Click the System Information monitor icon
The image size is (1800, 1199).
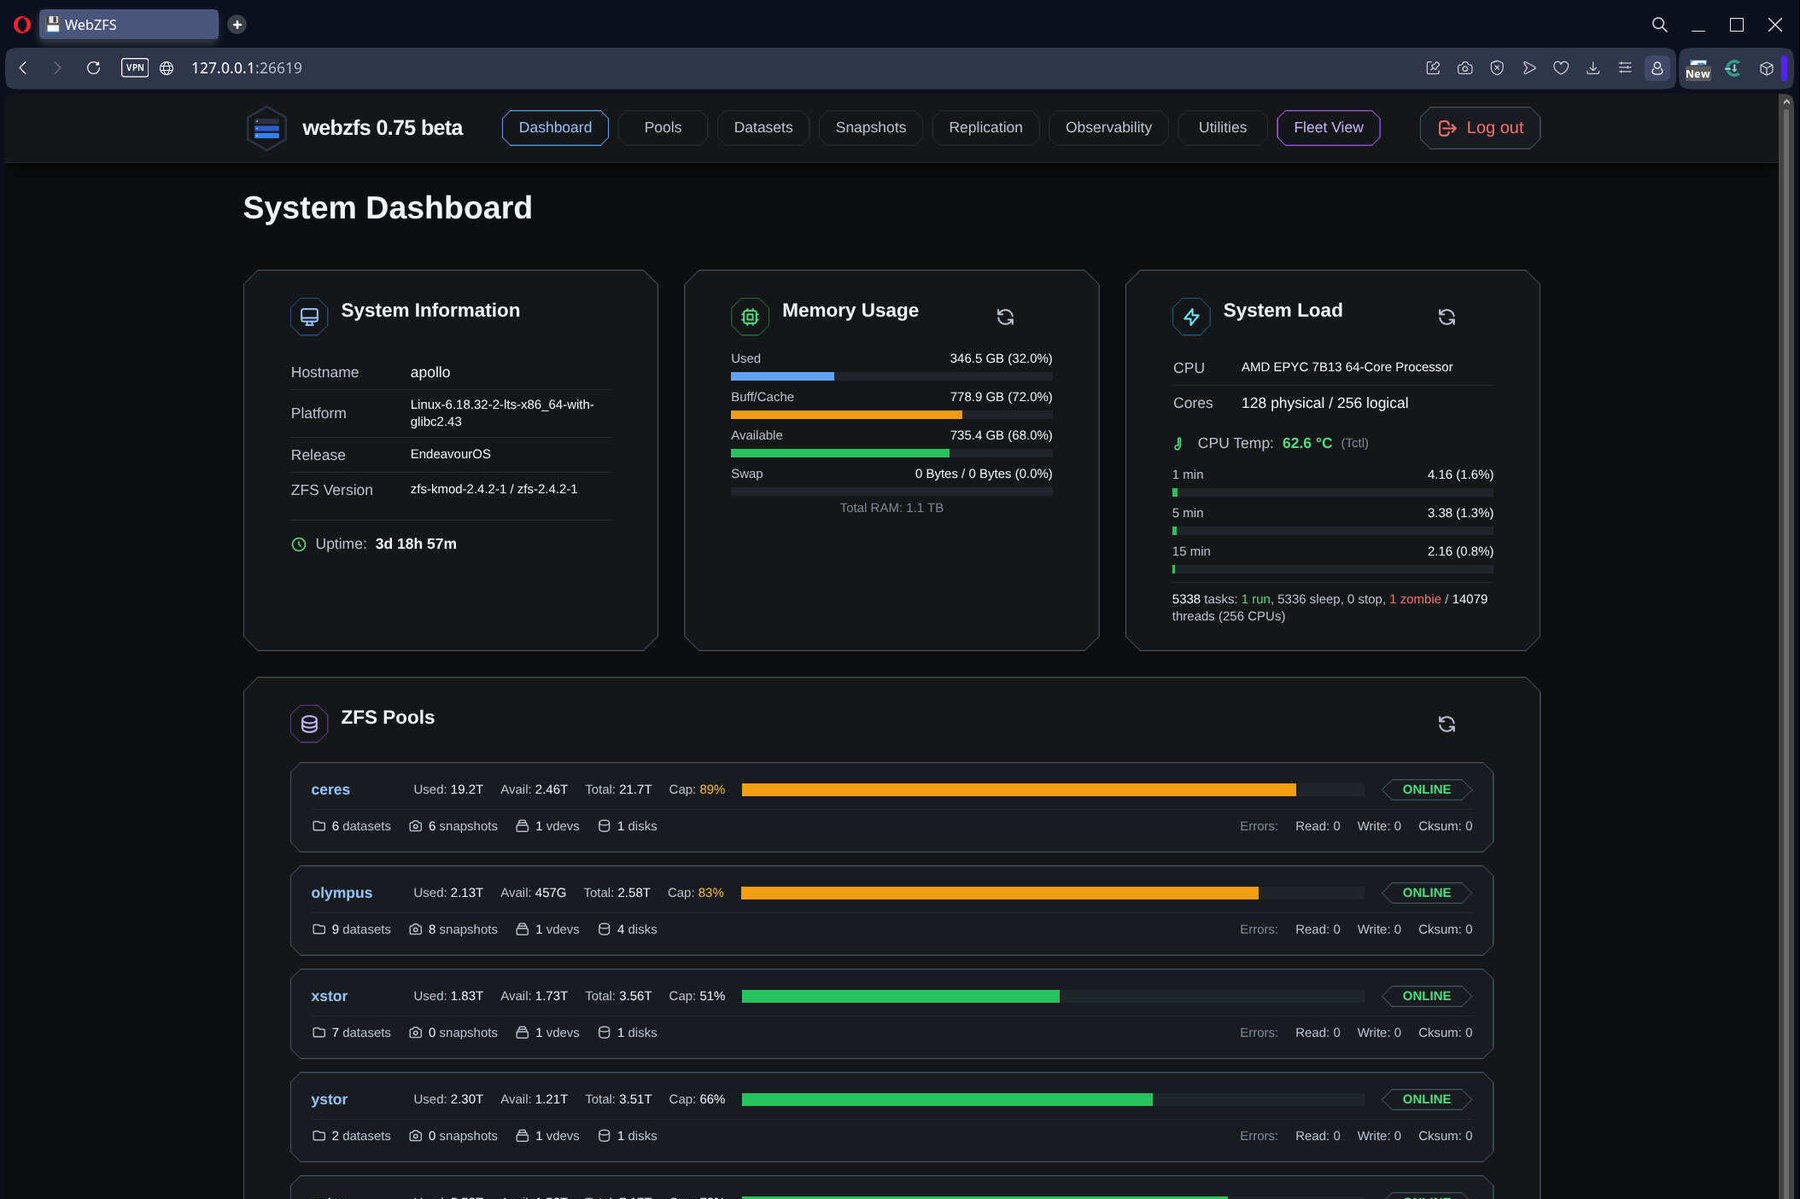309,316
